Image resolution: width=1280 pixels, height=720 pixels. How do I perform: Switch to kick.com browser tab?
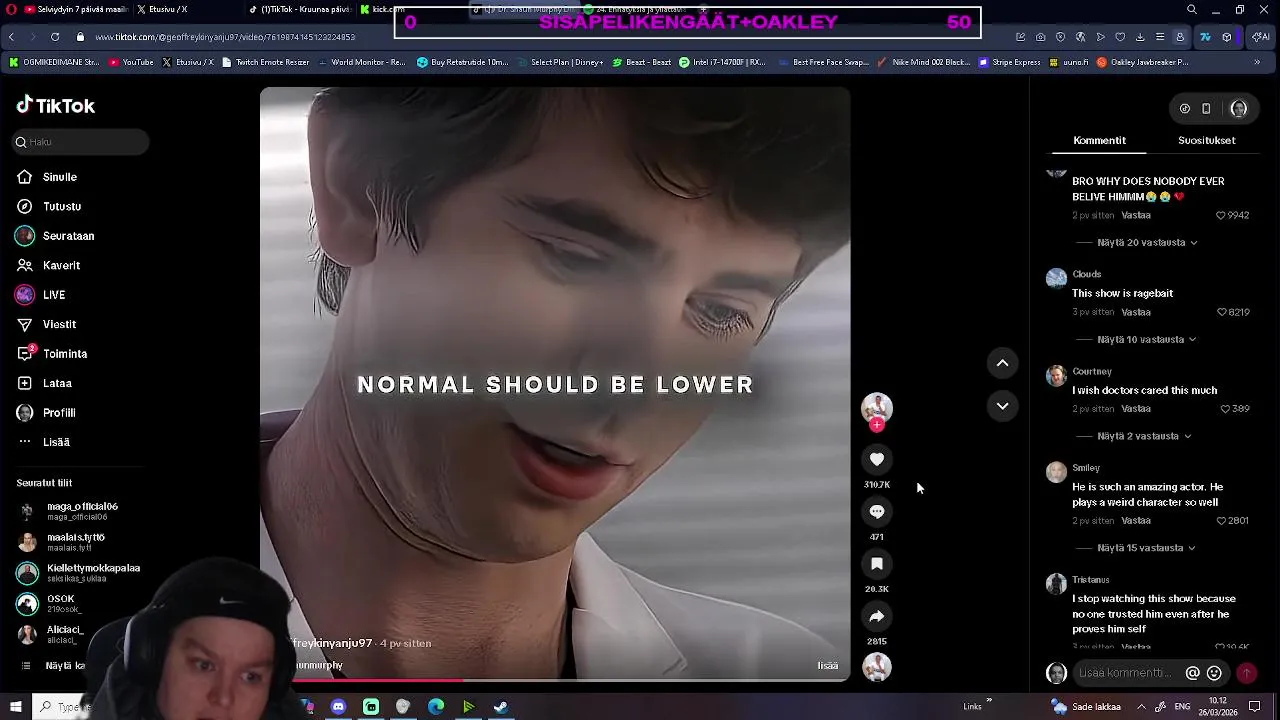tap(381, 10)
